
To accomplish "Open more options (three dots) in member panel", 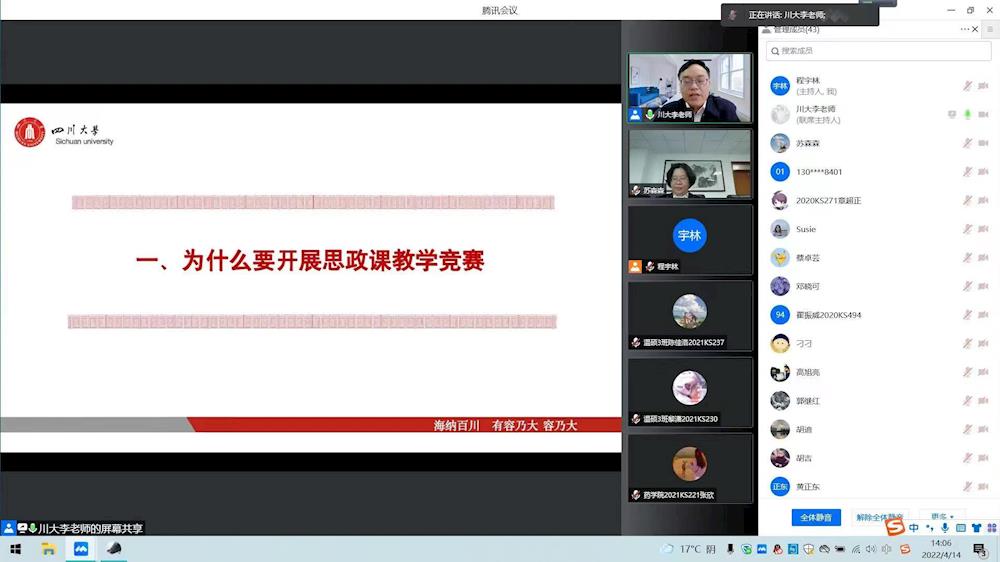I will click(x=964, y=29).
